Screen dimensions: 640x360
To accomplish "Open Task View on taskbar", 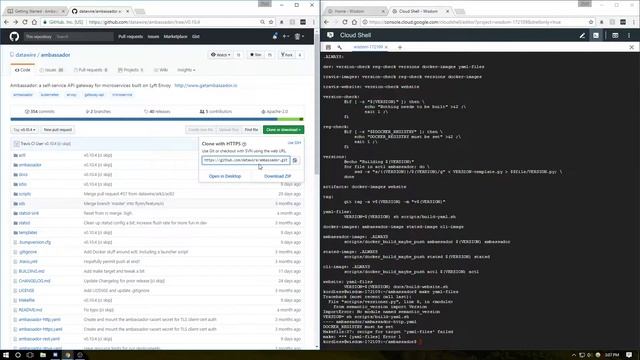I will pyautogui.click(x=30, y=355).
